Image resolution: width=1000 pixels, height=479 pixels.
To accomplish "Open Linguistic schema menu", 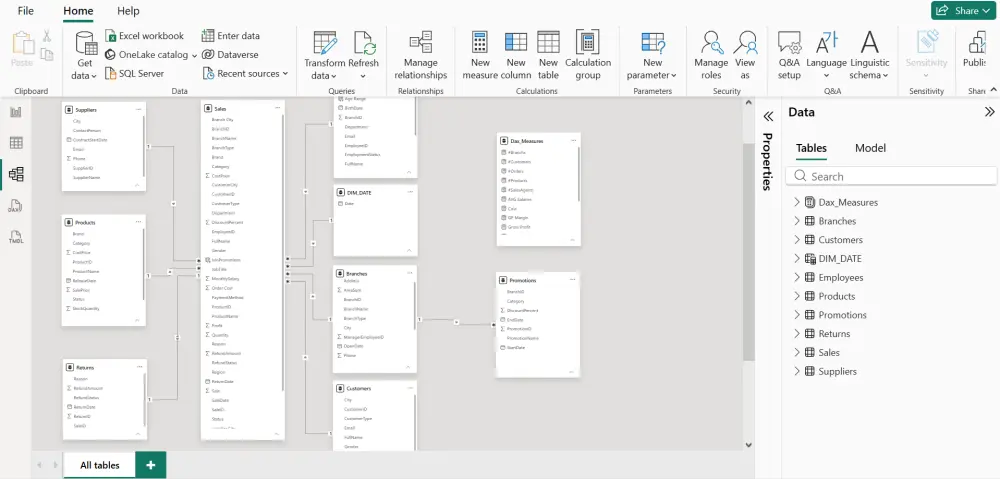I will click(869, 55).
